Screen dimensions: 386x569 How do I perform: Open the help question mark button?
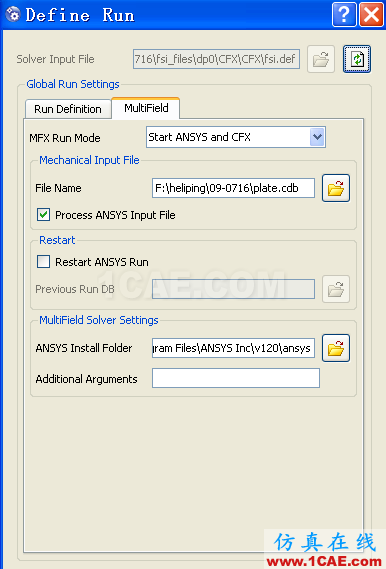pos(344,15)
